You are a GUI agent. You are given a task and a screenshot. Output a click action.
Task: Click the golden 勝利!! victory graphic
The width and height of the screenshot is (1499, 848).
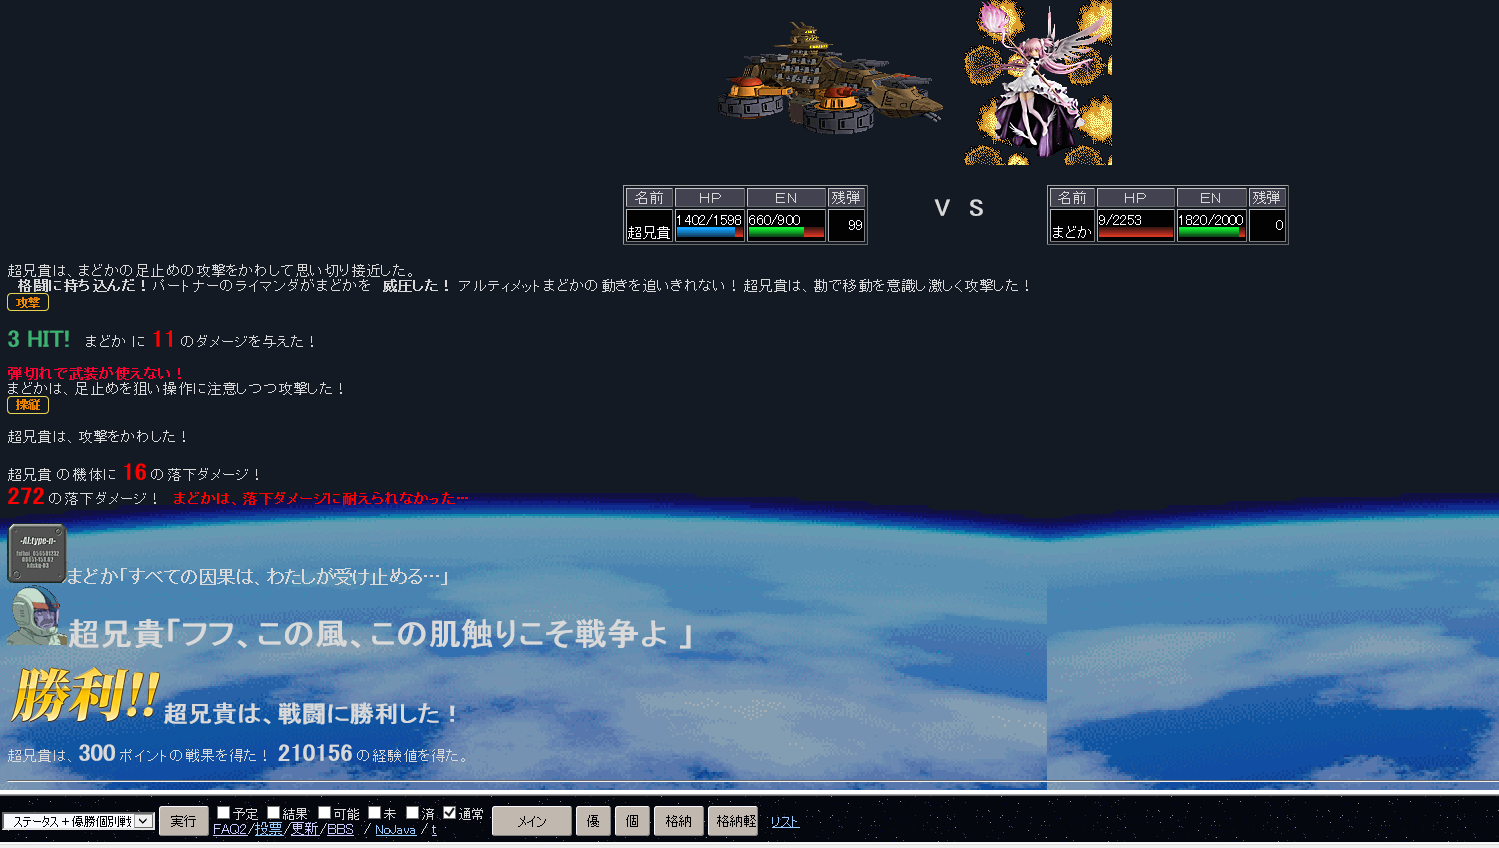pyautogui.click(x=85, y=695)
